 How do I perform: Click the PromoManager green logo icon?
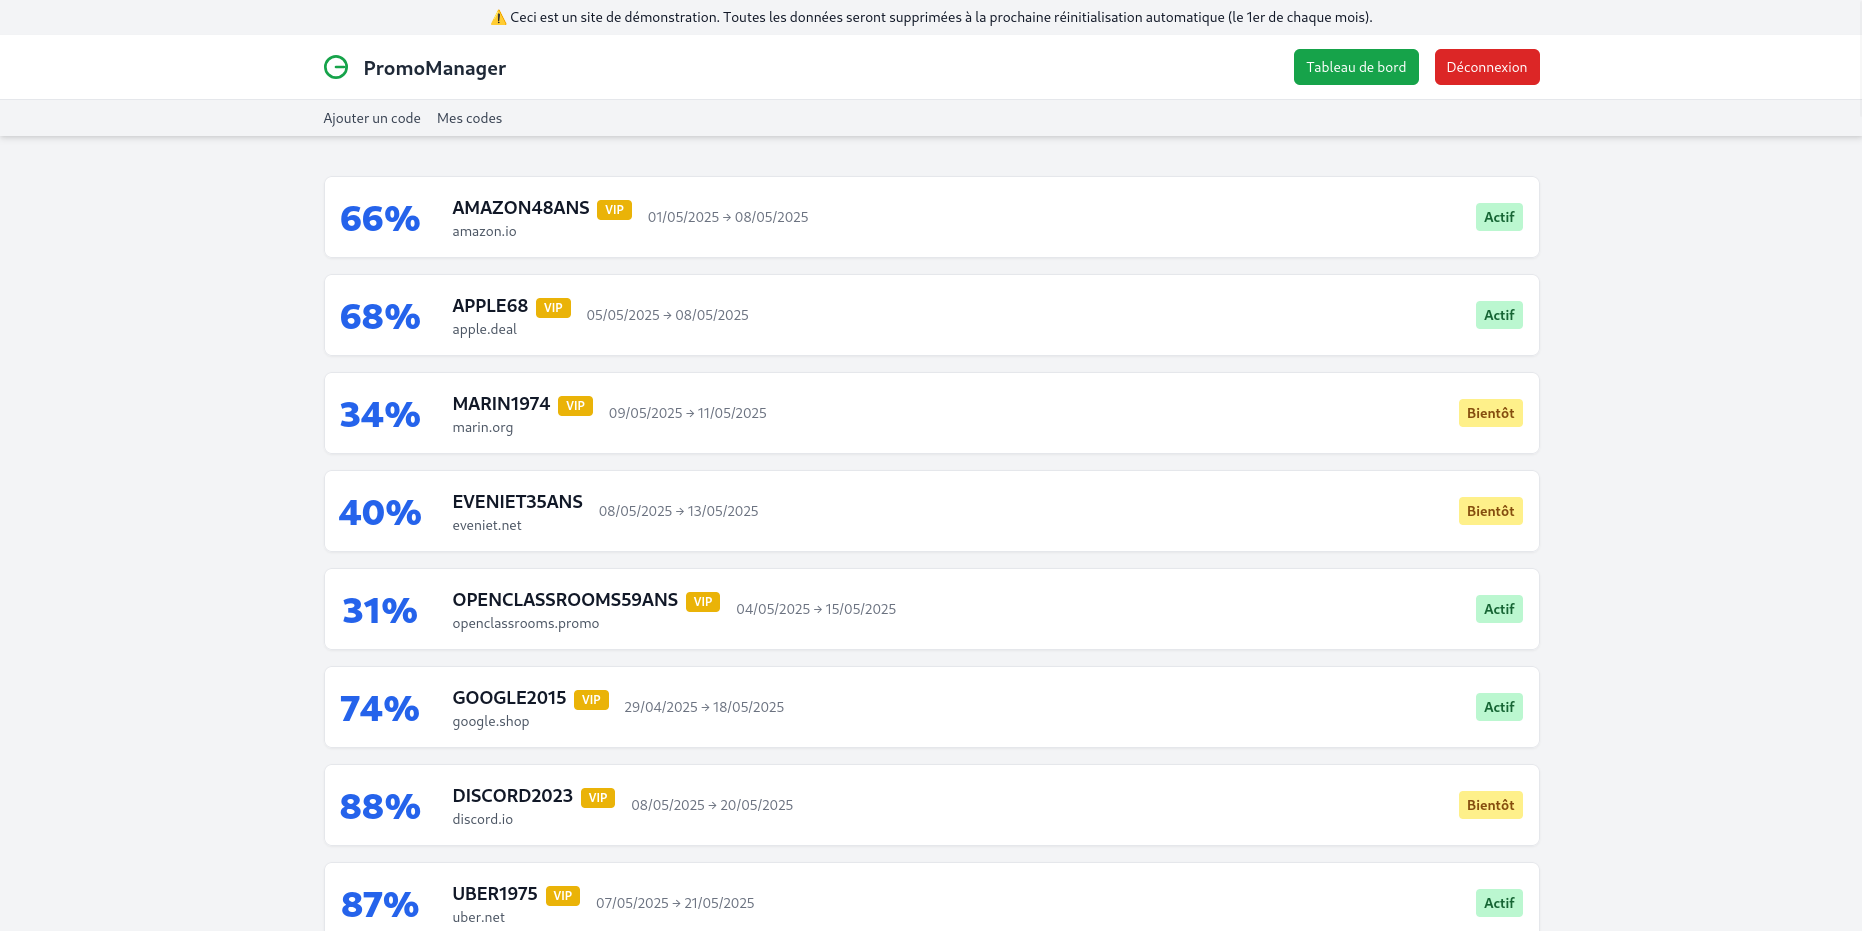(336, 67)
